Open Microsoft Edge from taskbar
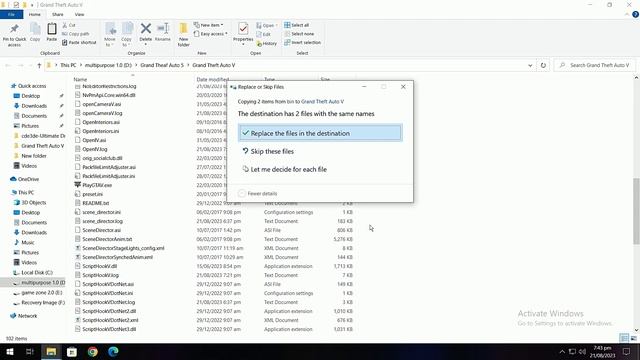640x360 pixels. click(113, 351)
